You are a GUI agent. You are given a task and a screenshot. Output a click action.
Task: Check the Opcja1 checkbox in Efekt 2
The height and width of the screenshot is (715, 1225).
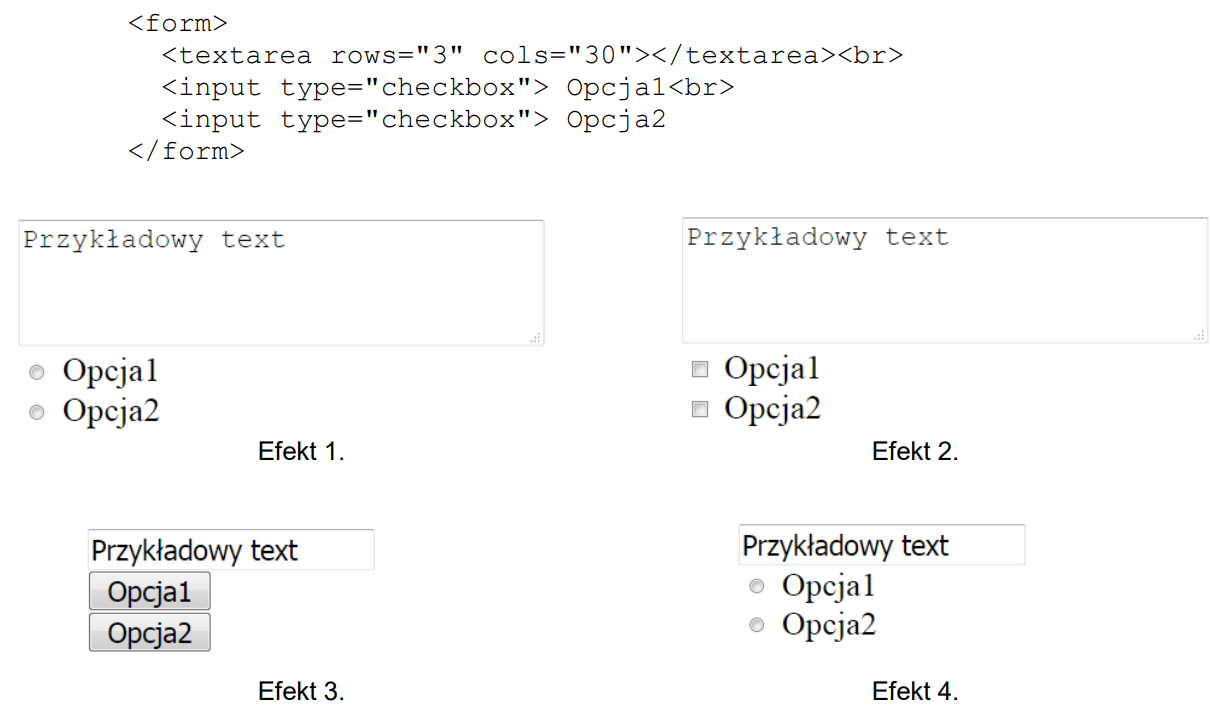[x=700, y=369]
